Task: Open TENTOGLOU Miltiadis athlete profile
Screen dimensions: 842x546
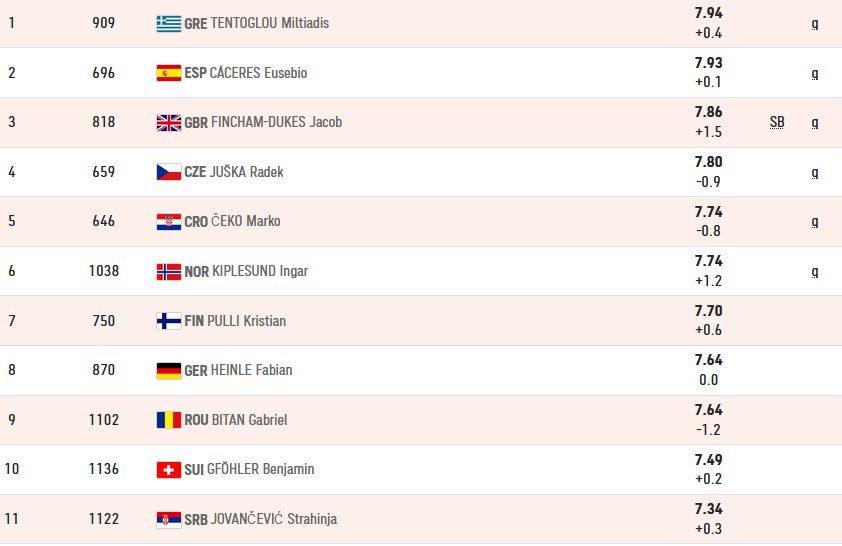Action: point(270,23)
